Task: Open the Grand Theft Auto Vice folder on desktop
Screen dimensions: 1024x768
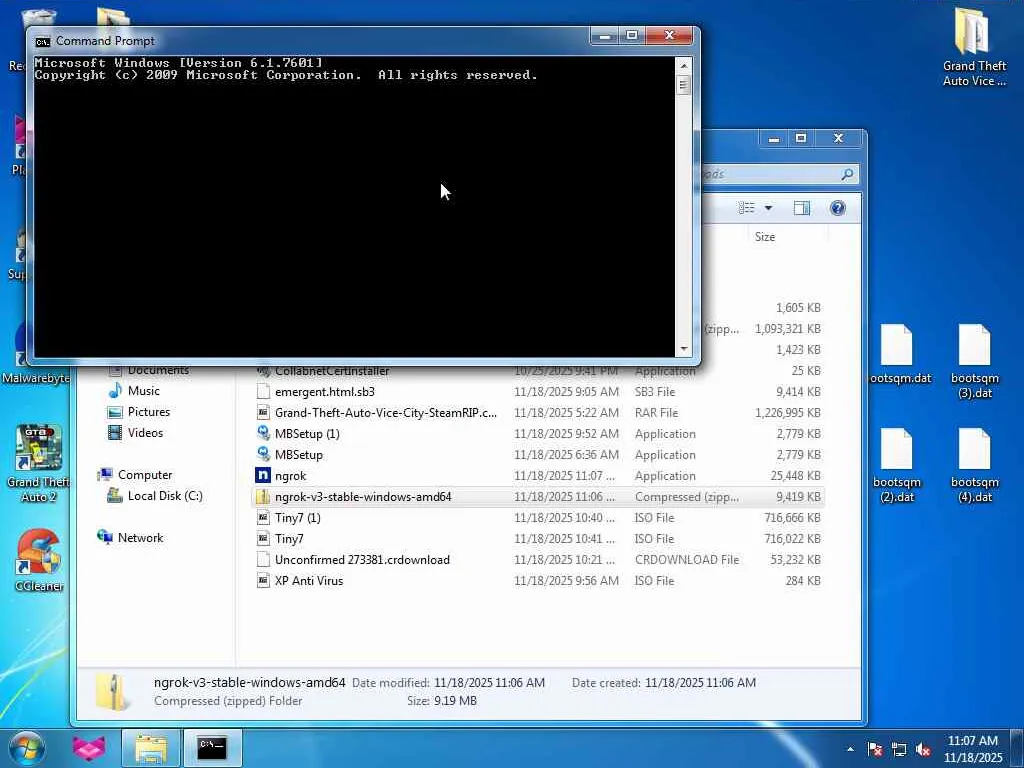Action: (x=974, y=48)
